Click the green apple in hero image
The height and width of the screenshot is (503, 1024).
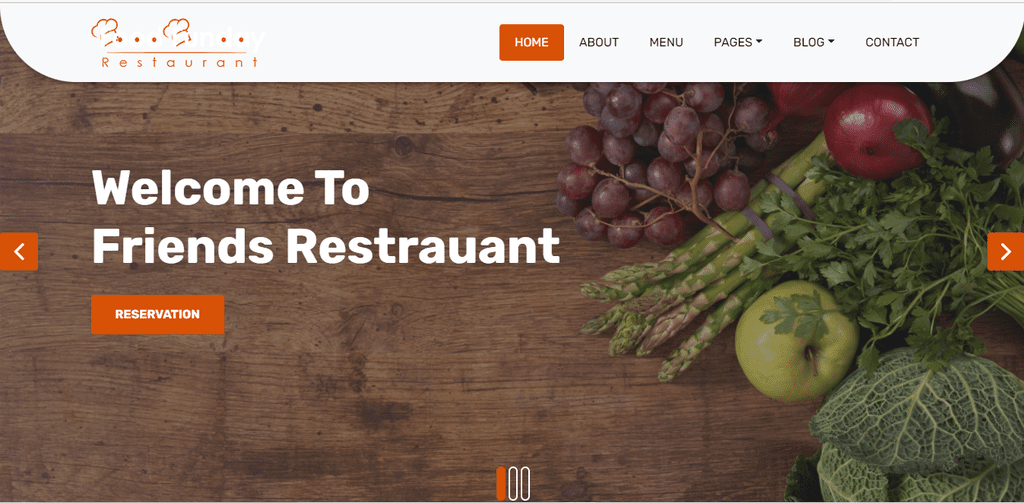pyautogui.click(x=796, y=342)
